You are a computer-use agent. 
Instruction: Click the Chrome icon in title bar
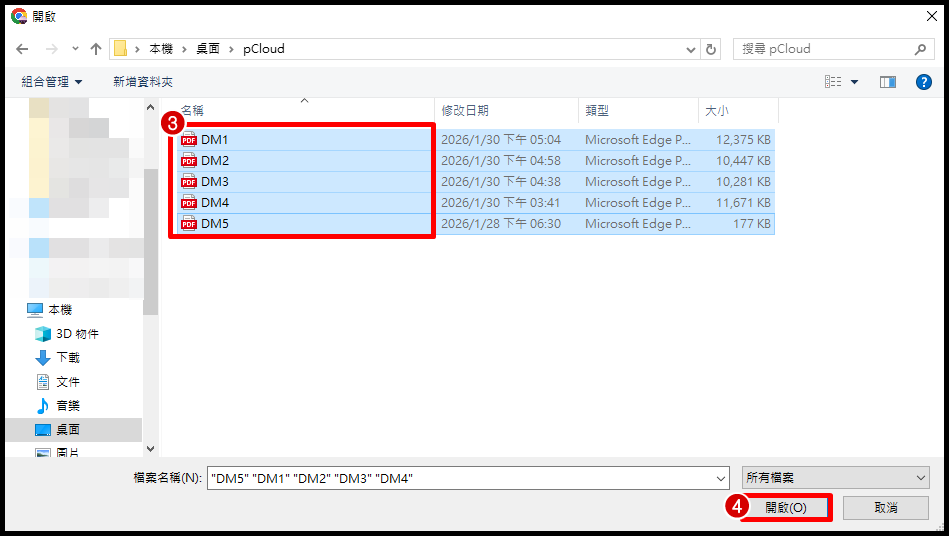pos(19,16)
